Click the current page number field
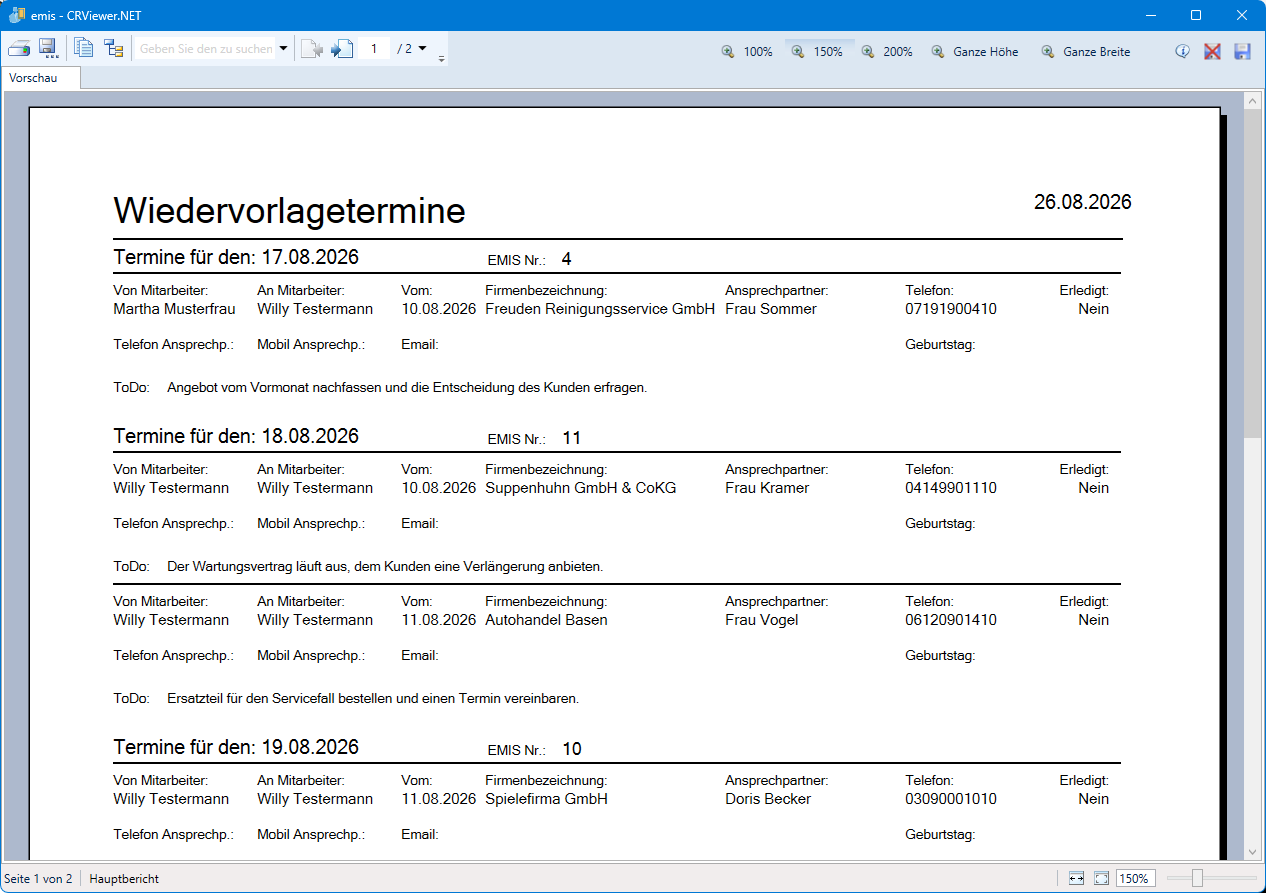Screen dimensions: 1266x893 pyautogui.click(x=374, y=48)
